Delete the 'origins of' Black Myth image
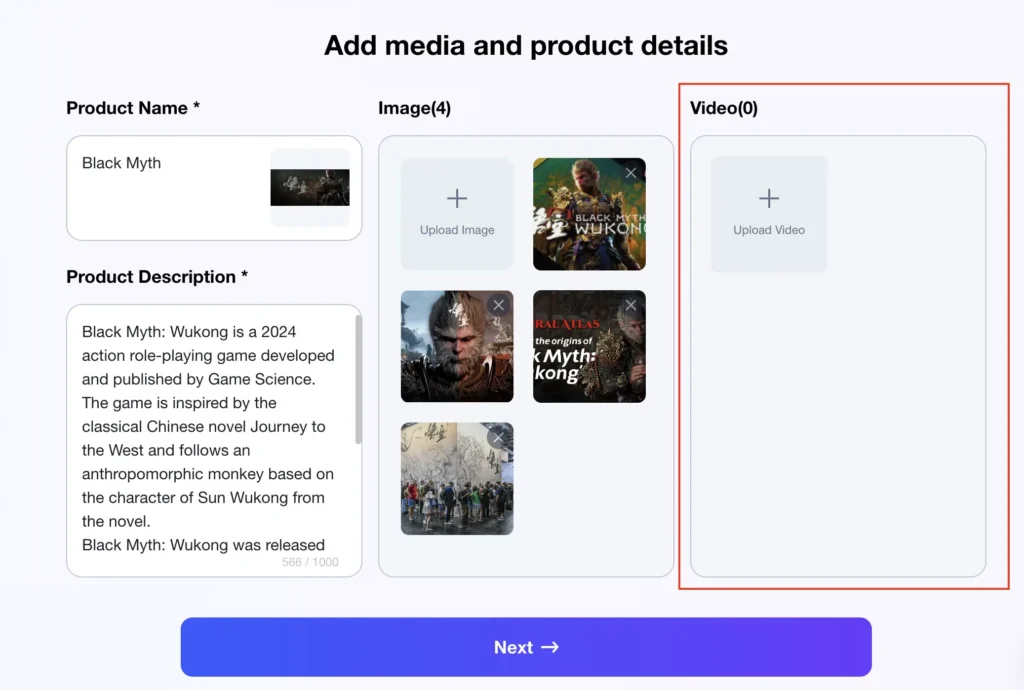Screen dimensions: 1024x690 tap(631, 305)
